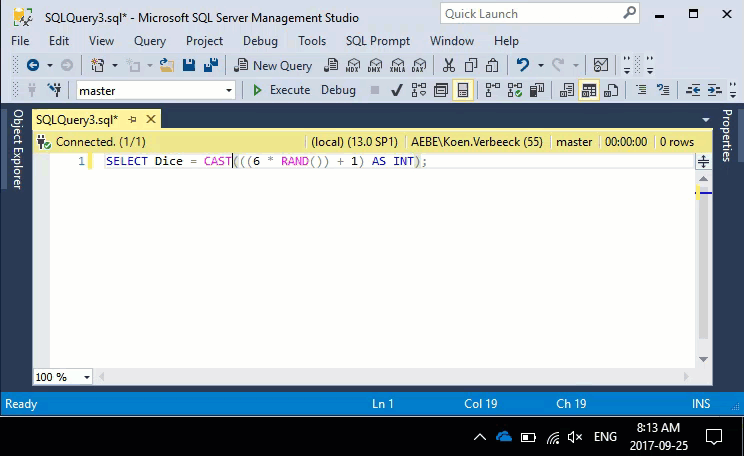Toggle pin on SQLQuery3.sql tab
Viewport: 744px width, 456px height.
tap(132, 120)
